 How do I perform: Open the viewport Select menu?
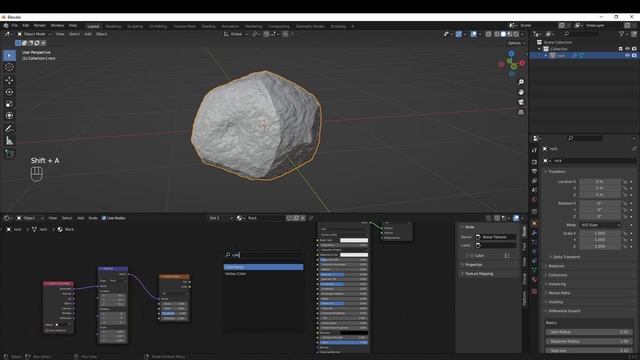point(74,34)
